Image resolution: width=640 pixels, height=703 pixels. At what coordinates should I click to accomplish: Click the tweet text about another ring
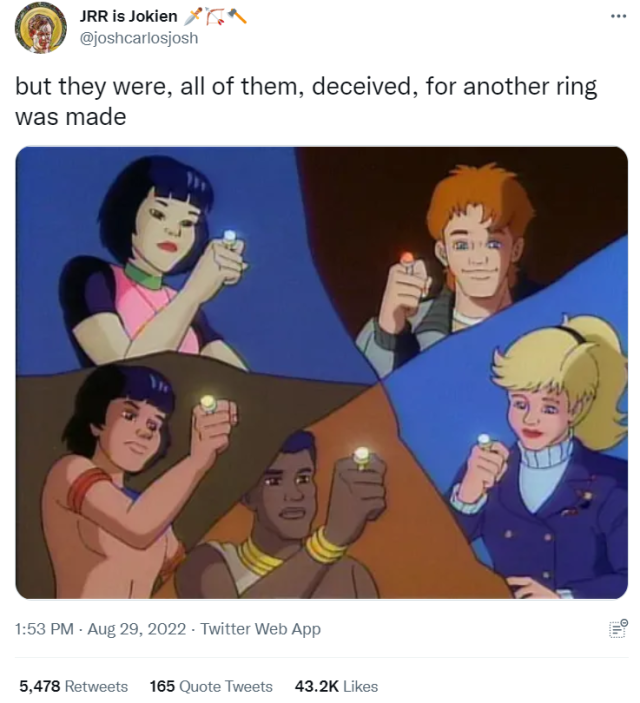[306, 101]
